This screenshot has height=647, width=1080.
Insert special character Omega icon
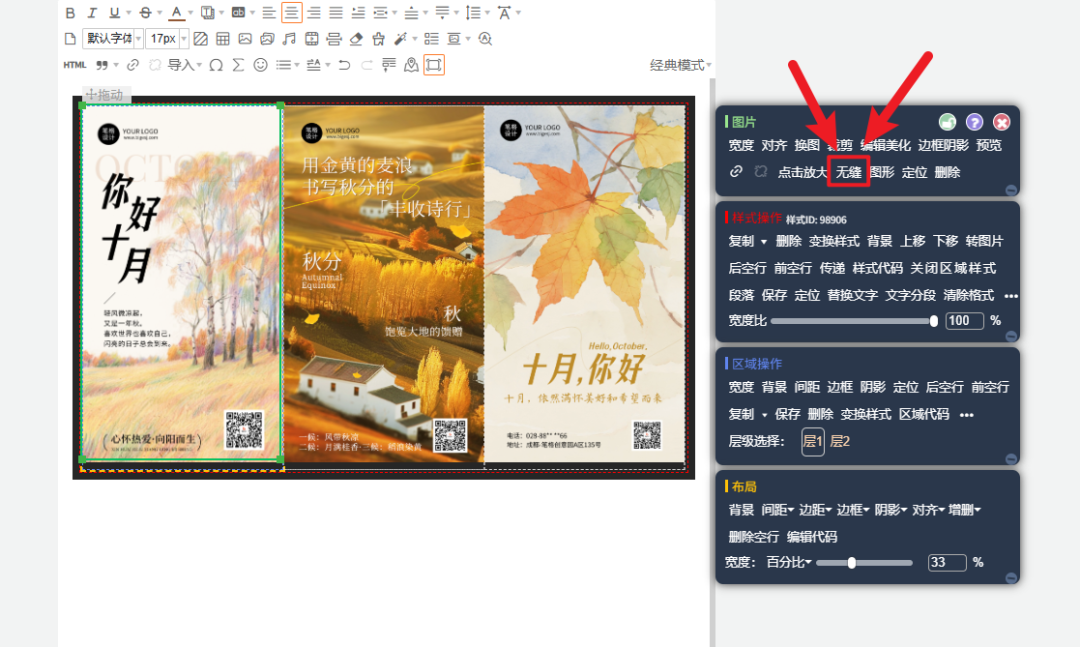coord(216,65)
